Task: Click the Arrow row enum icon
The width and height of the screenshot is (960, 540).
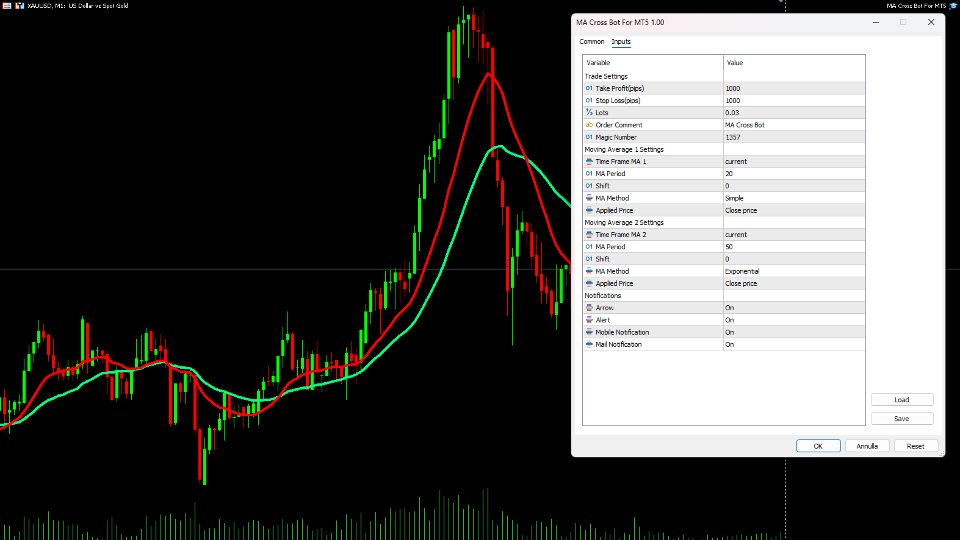Action: [589, 308]
